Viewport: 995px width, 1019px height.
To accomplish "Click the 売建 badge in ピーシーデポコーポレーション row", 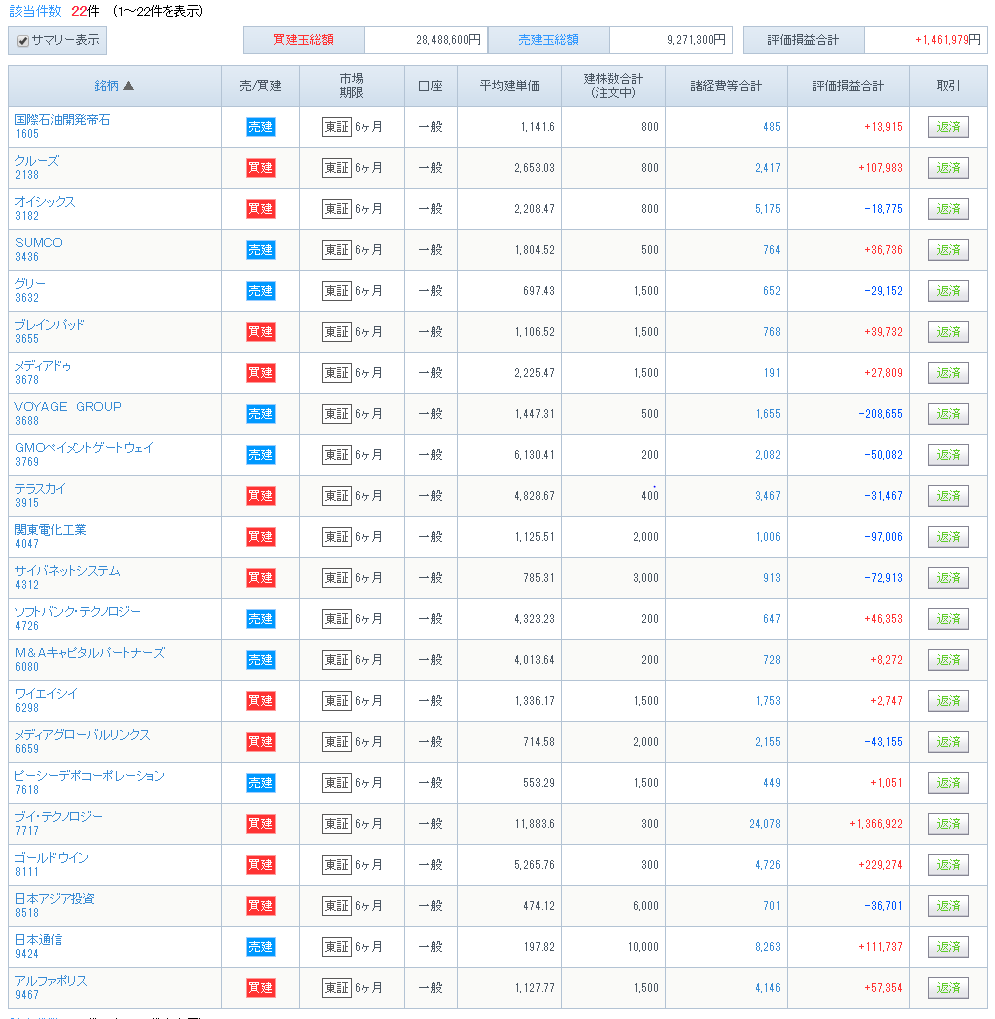I will coord(261,782).
